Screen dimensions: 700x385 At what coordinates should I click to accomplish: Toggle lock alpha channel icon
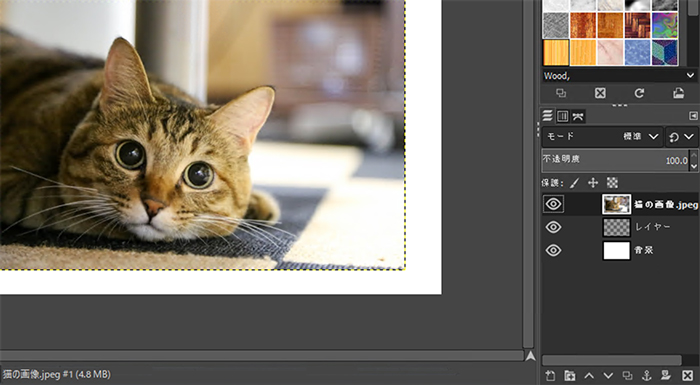tap(612, 183)
